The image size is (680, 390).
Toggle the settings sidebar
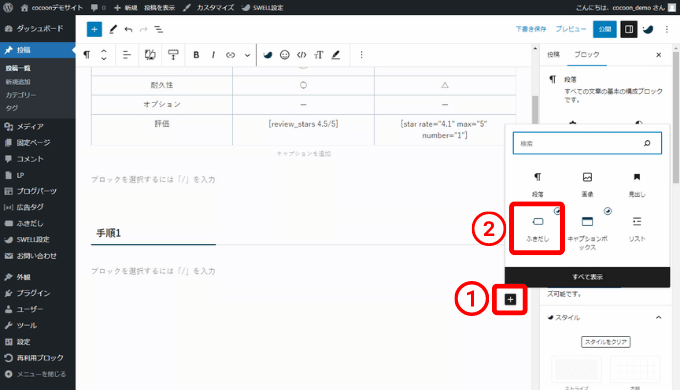[x=629, y=29]
